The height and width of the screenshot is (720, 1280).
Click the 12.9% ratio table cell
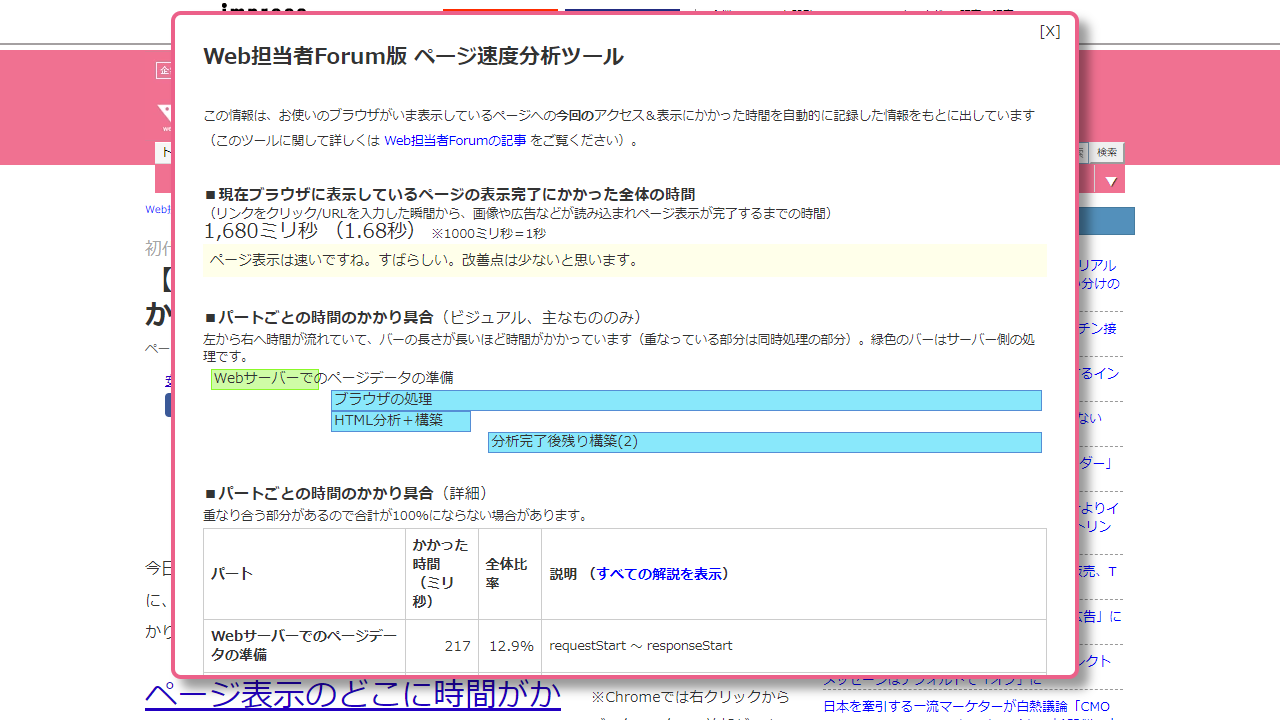pyautogui.click(x=510, y=646)
